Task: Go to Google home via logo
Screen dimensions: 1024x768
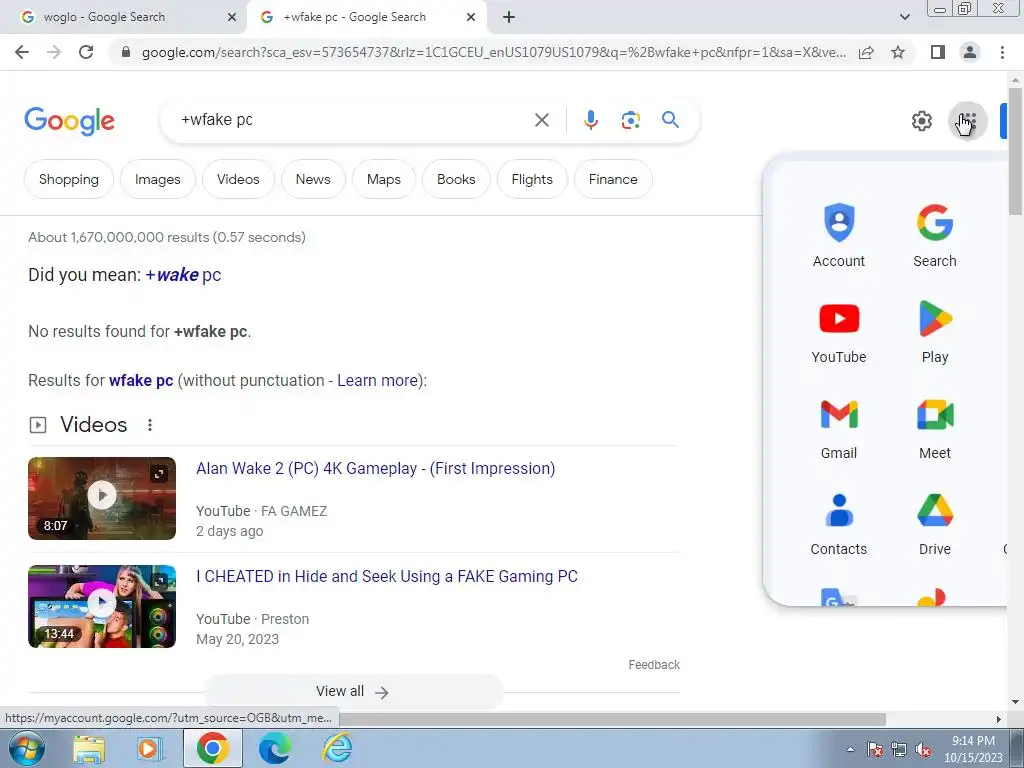Action: [x=69, y=121]
